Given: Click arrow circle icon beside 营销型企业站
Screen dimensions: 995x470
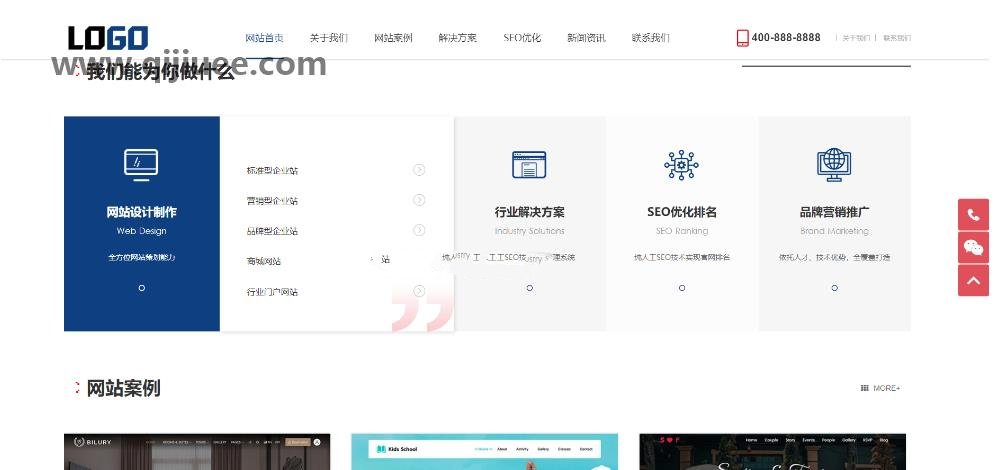Looking at the screenshot, I should [419, 200].
